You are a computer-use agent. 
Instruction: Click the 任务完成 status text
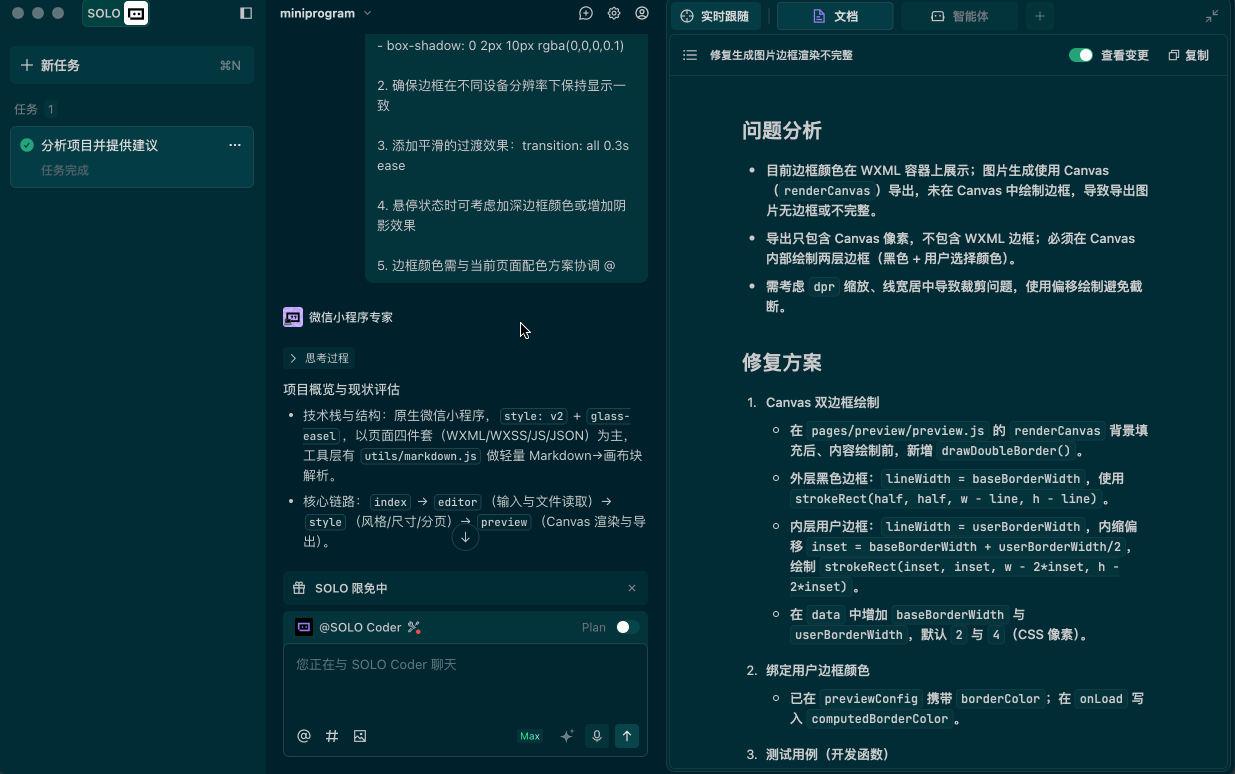point(65,170)
